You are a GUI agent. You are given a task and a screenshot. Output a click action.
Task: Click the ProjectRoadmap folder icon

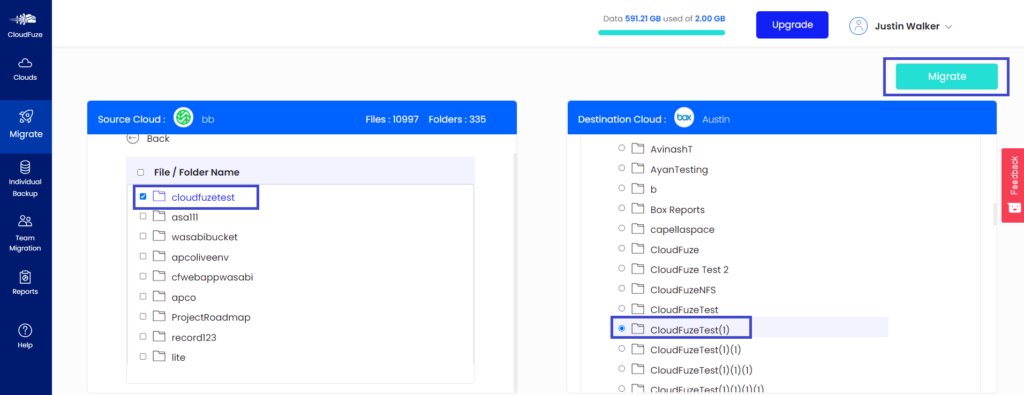159,317
